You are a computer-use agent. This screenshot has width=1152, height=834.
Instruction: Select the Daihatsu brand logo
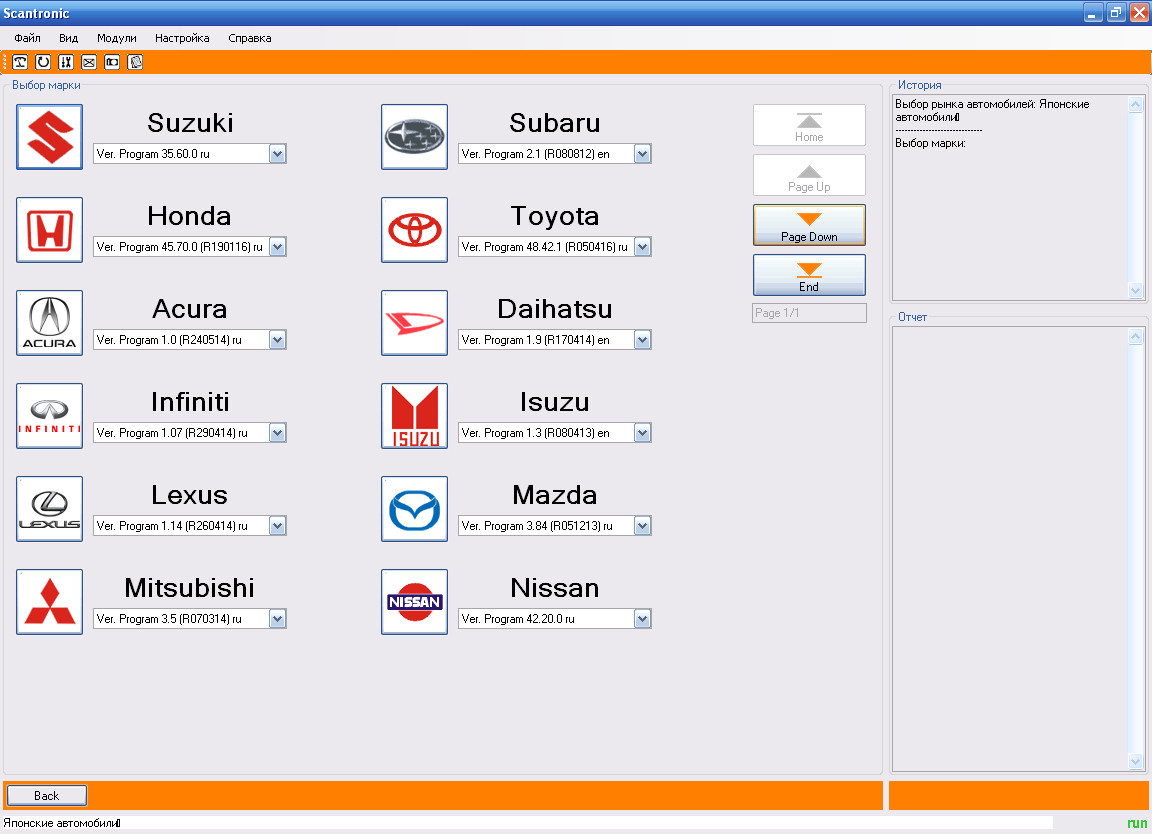[414, 323]
